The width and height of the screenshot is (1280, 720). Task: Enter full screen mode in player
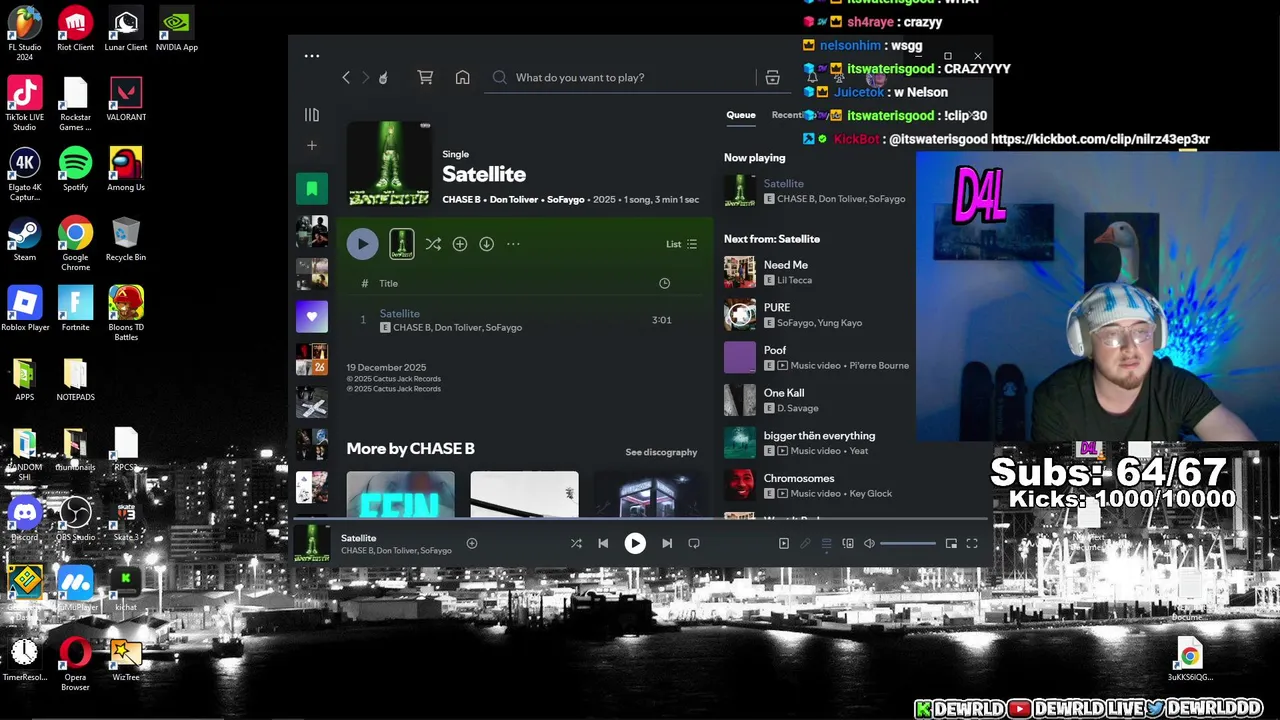972,544
